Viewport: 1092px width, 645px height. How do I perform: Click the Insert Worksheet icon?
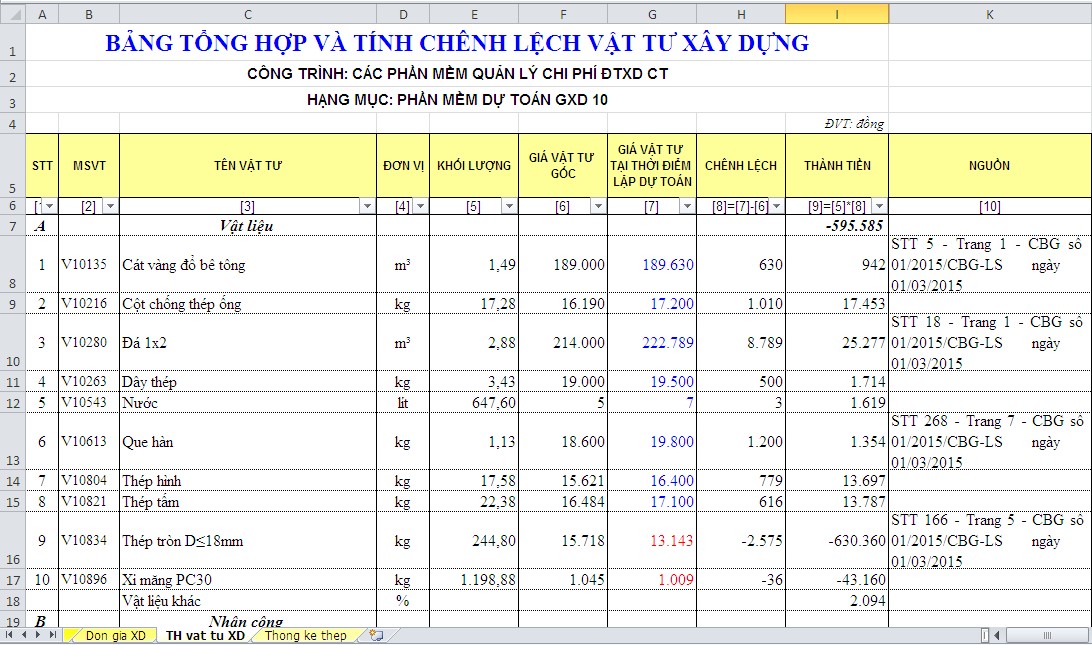(375, 635)
